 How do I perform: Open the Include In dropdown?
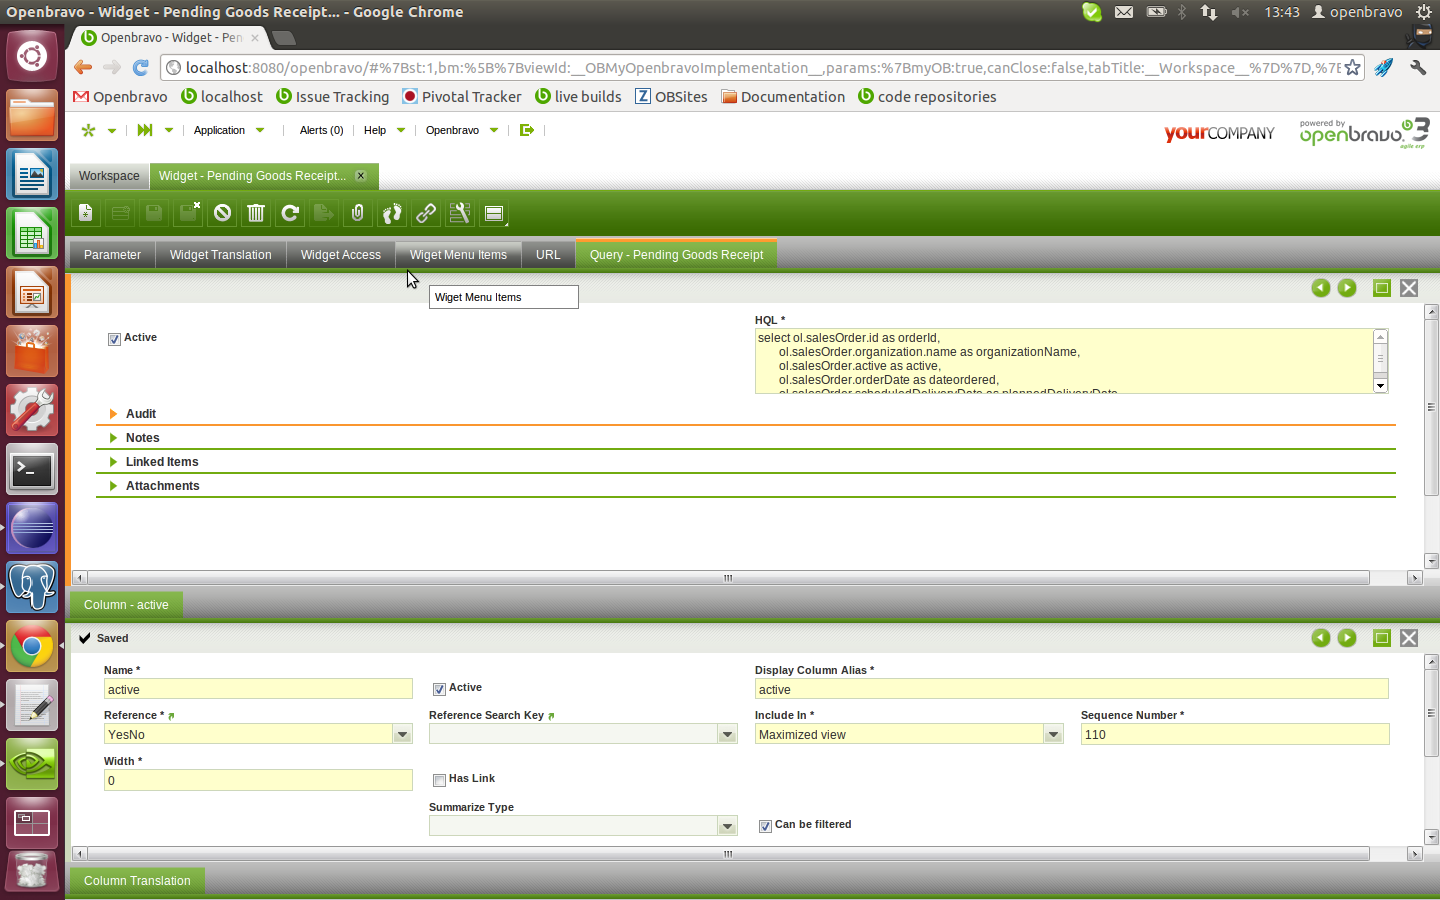coord(1053,735)
